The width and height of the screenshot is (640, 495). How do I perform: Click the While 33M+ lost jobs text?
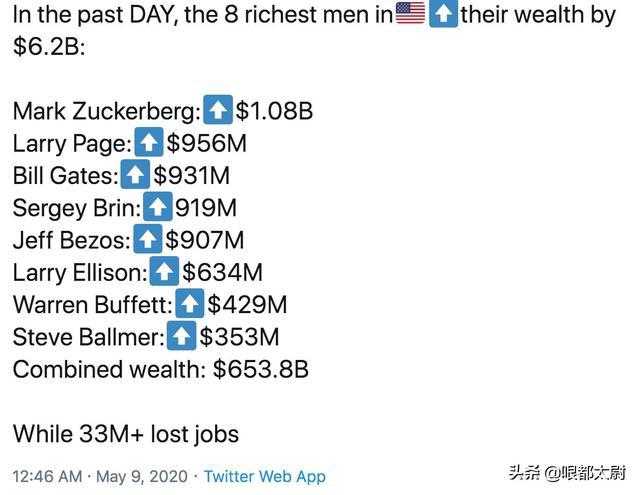(125, 433)
